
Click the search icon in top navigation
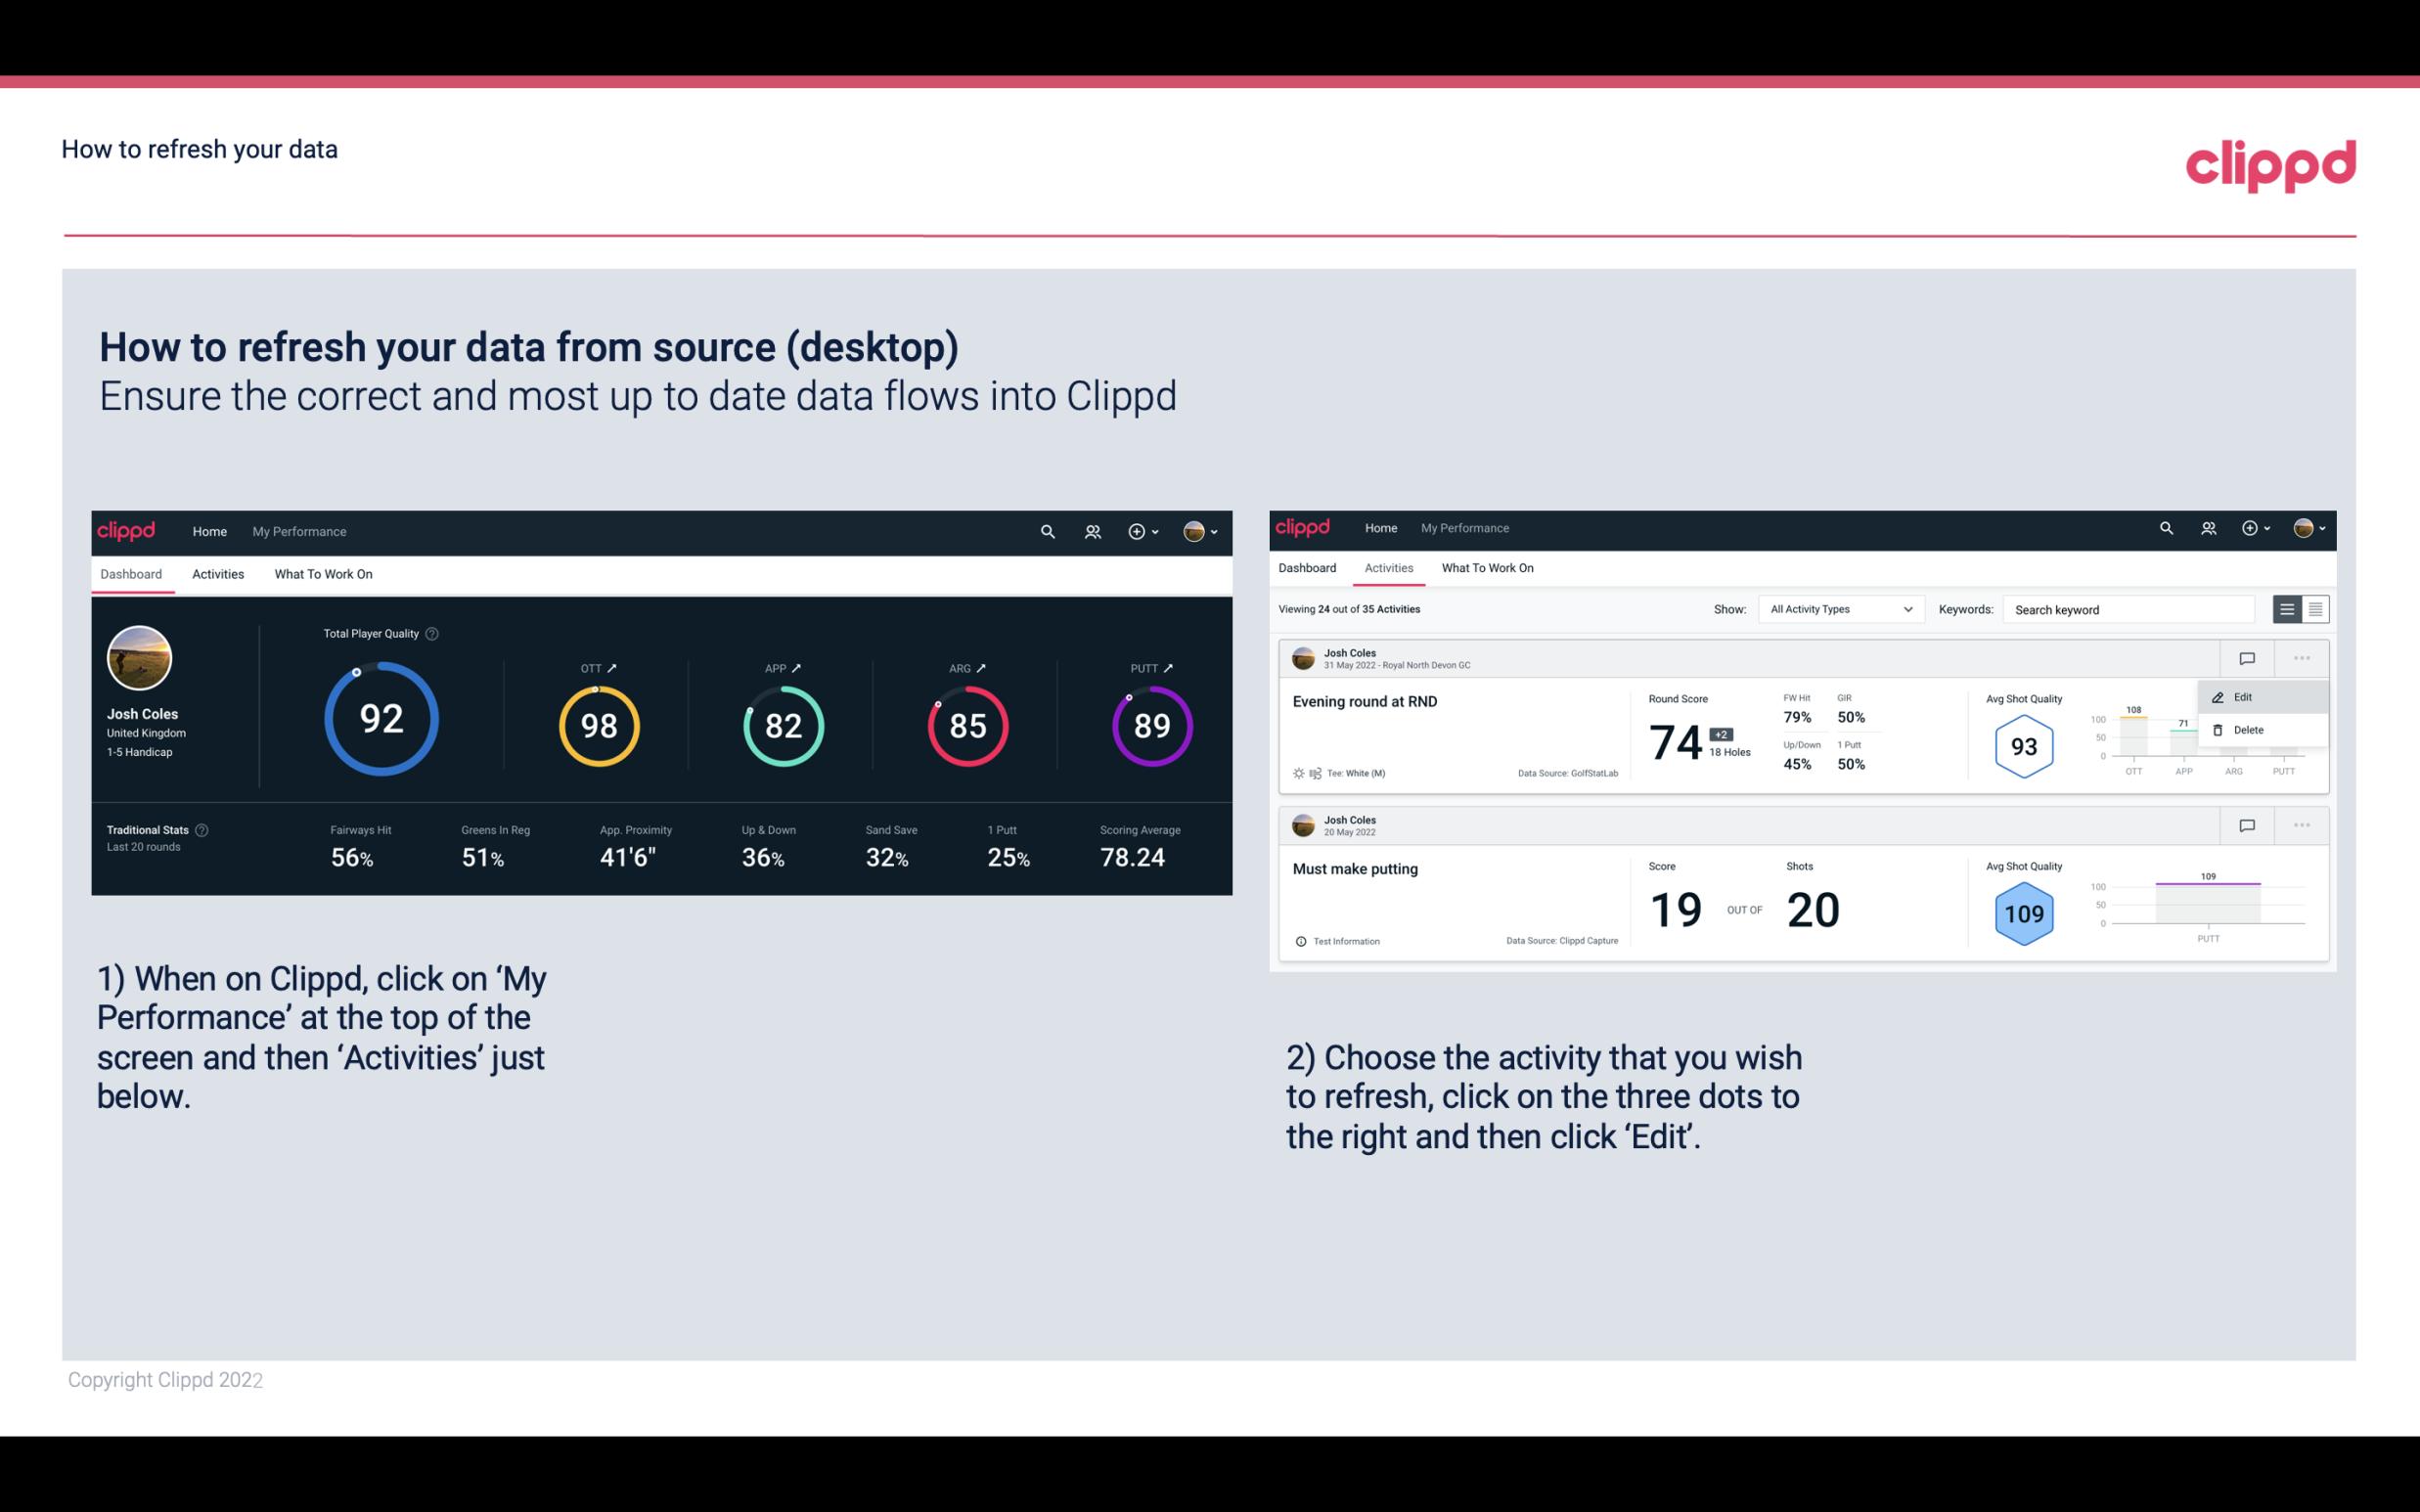(1047, 531)
